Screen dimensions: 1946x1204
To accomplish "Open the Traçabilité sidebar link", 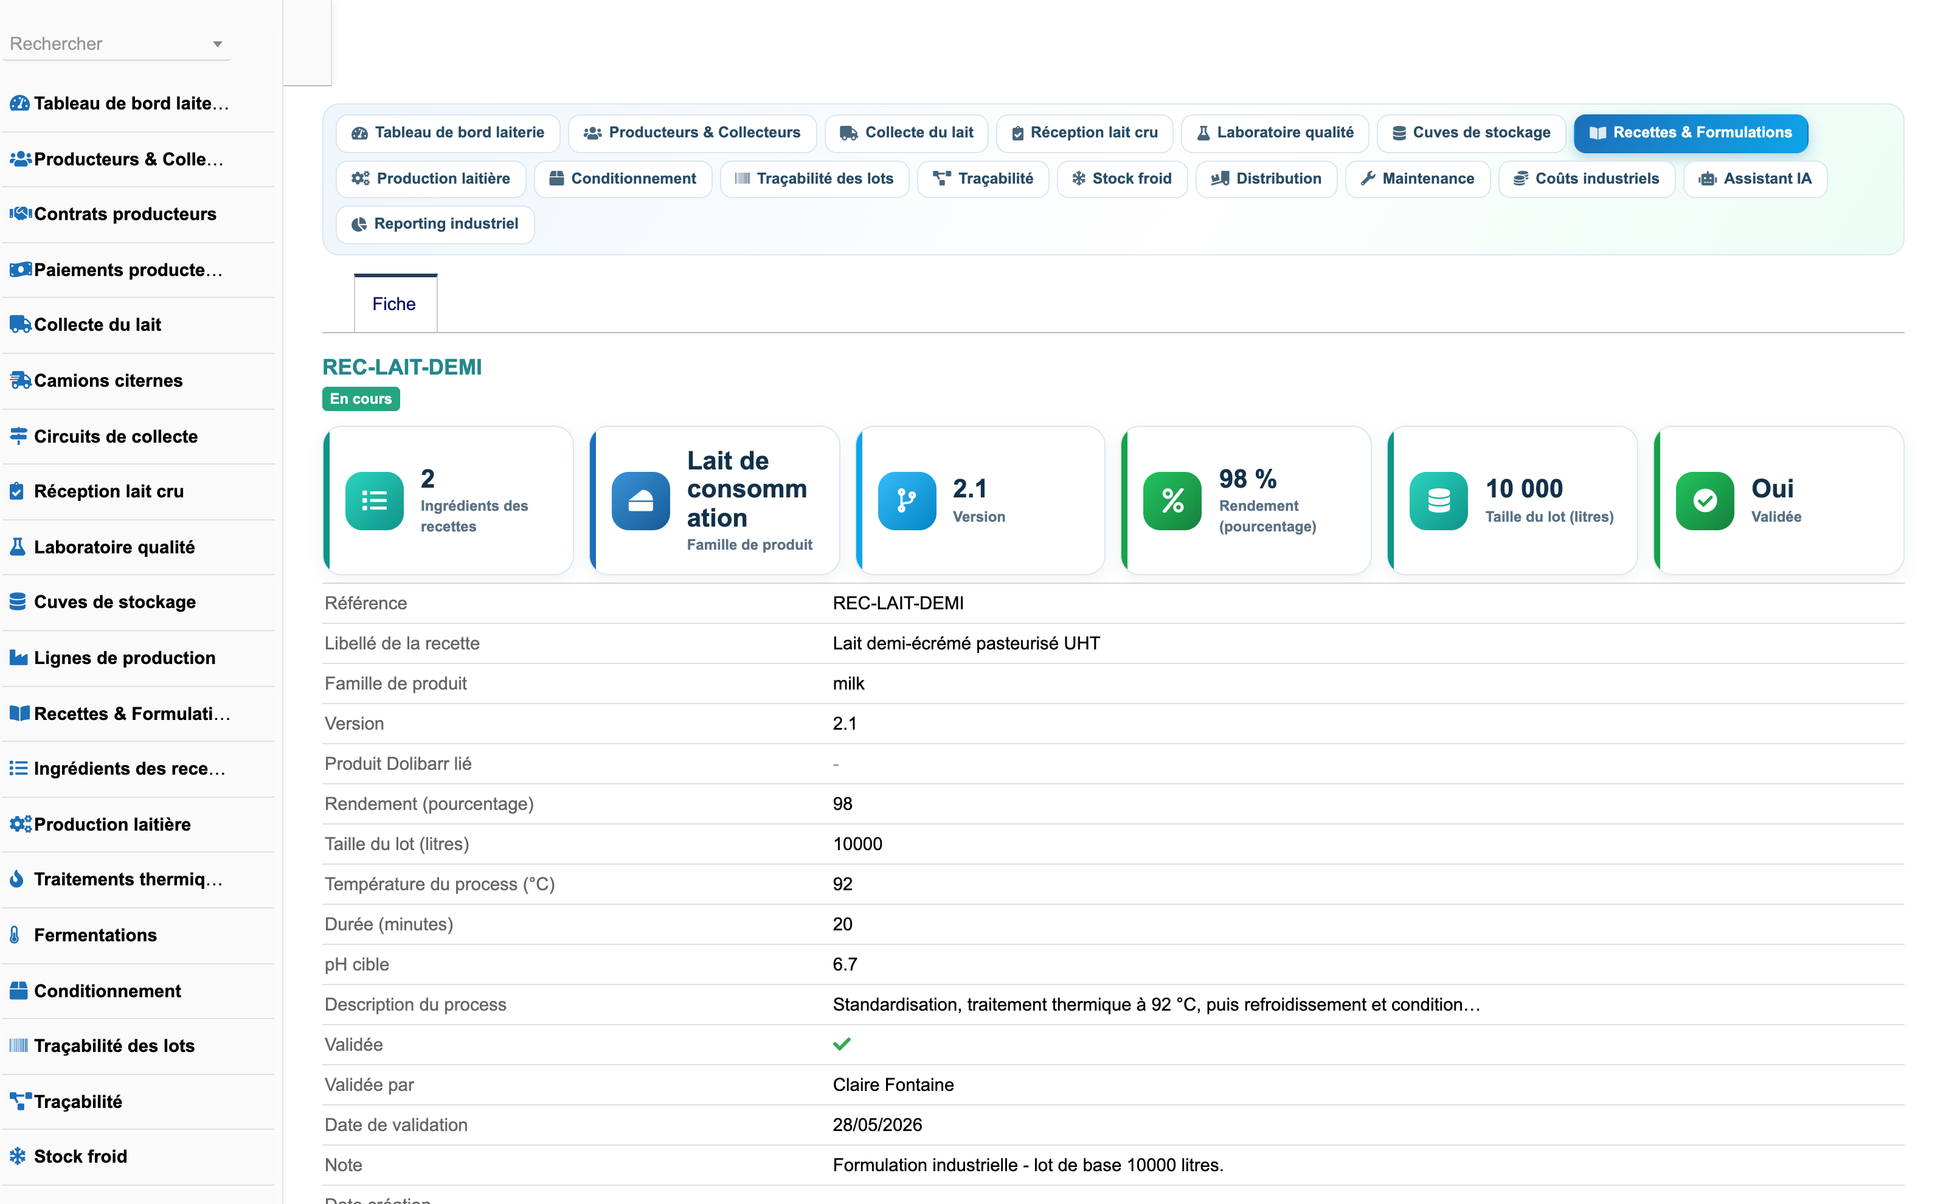I will (78, 1102).
